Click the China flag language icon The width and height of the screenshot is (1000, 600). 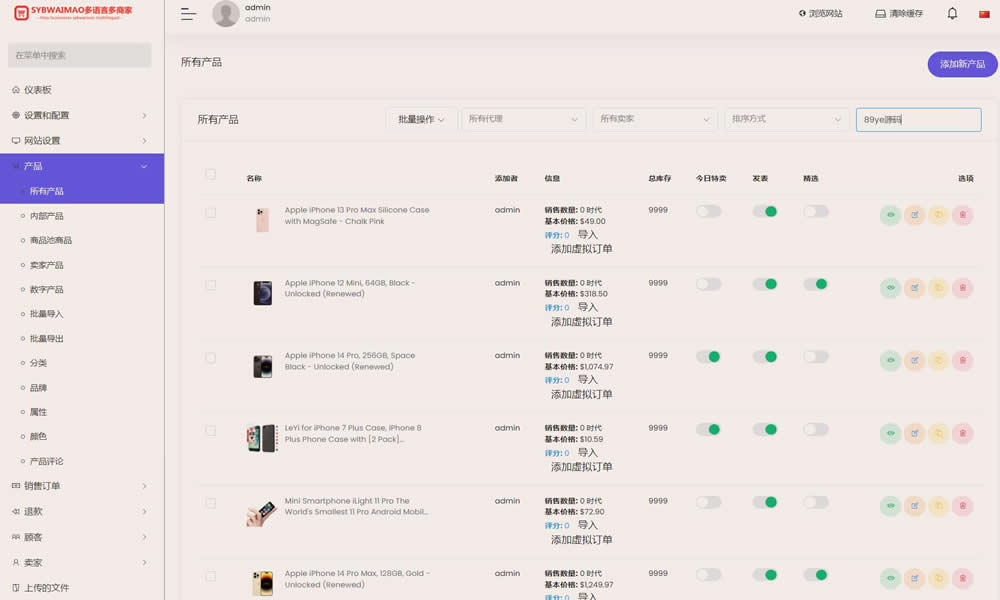point(984,14)
